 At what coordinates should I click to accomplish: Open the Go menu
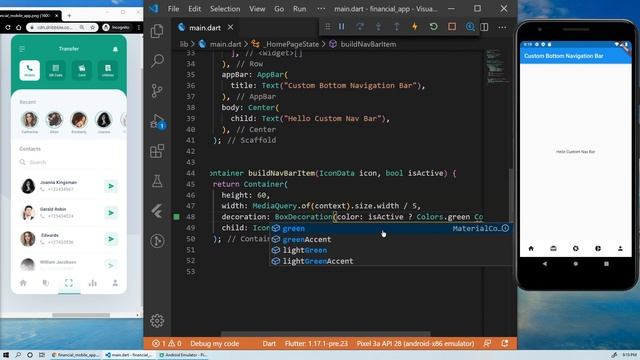279,9
